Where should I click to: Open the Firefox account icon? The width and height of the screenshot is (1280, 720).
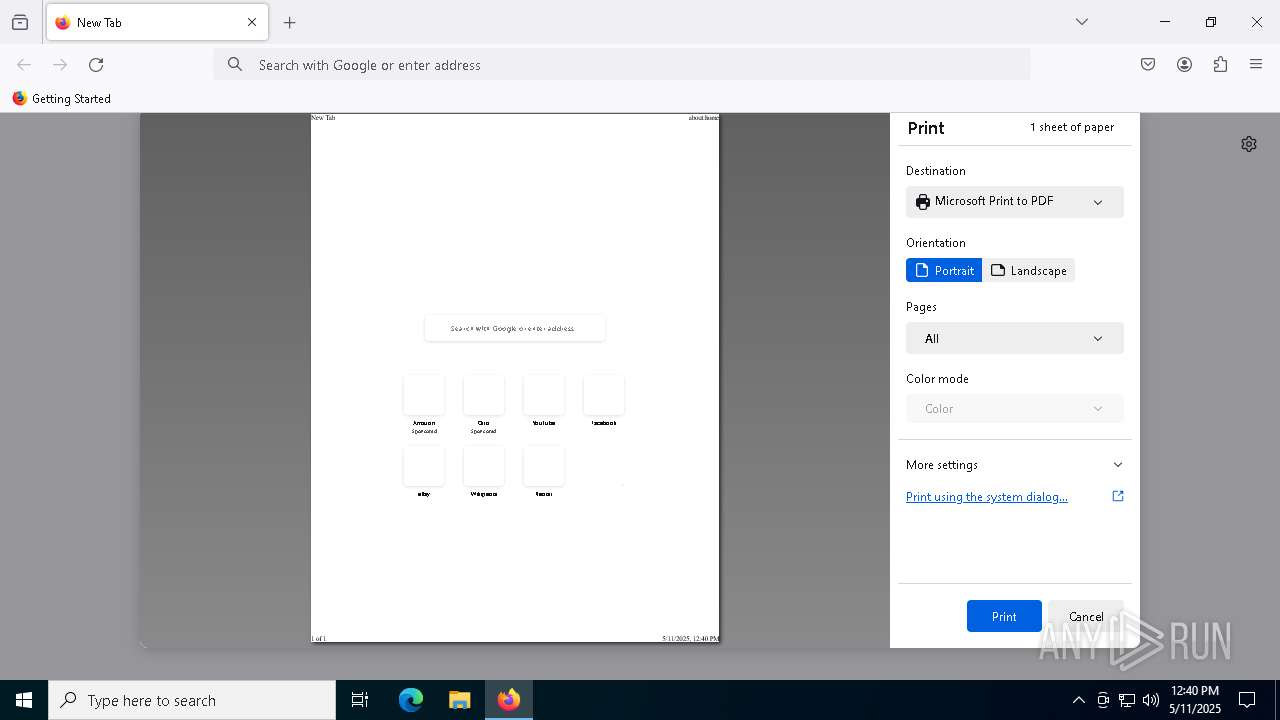[1184, 65]
